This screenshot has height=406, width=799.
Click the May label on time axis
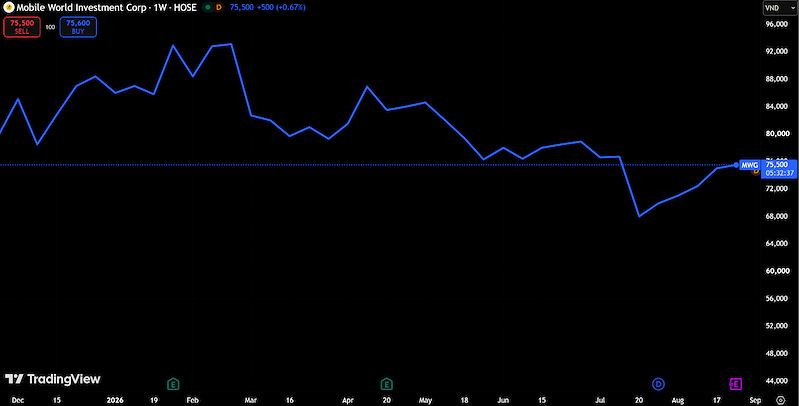coord(425,400)
